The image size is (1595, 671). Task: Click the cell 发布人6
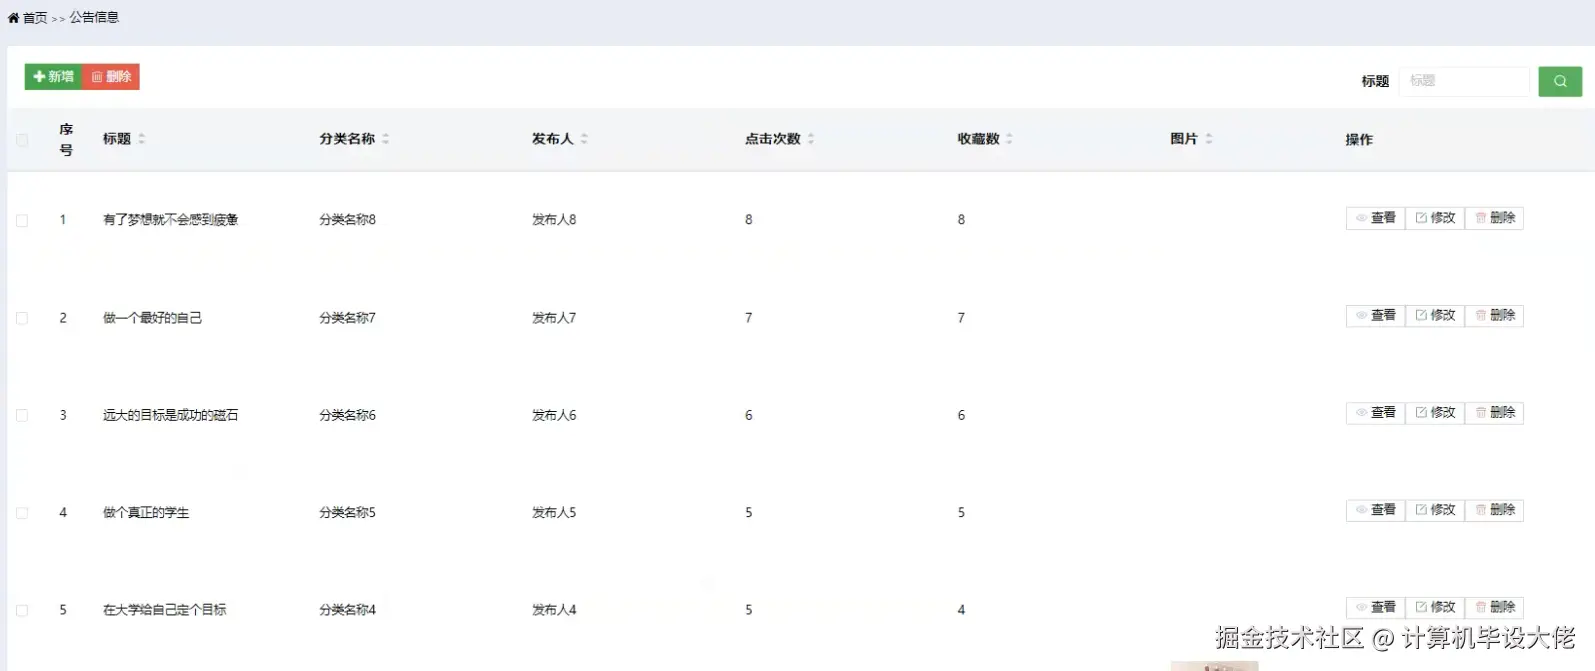[554, 415]
